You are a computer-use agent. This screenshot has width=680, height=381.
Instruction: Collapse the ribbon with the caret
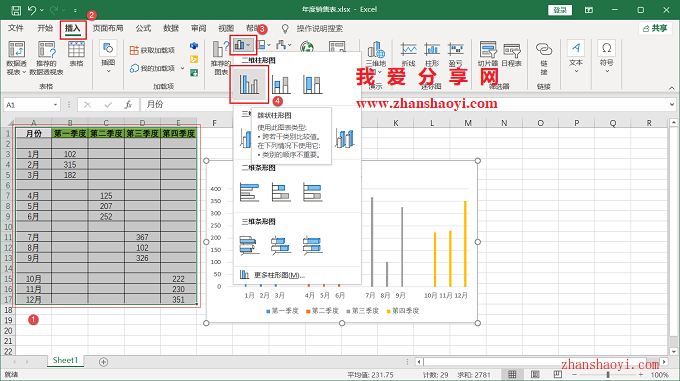pyautogui.click(x=672, y=88)
